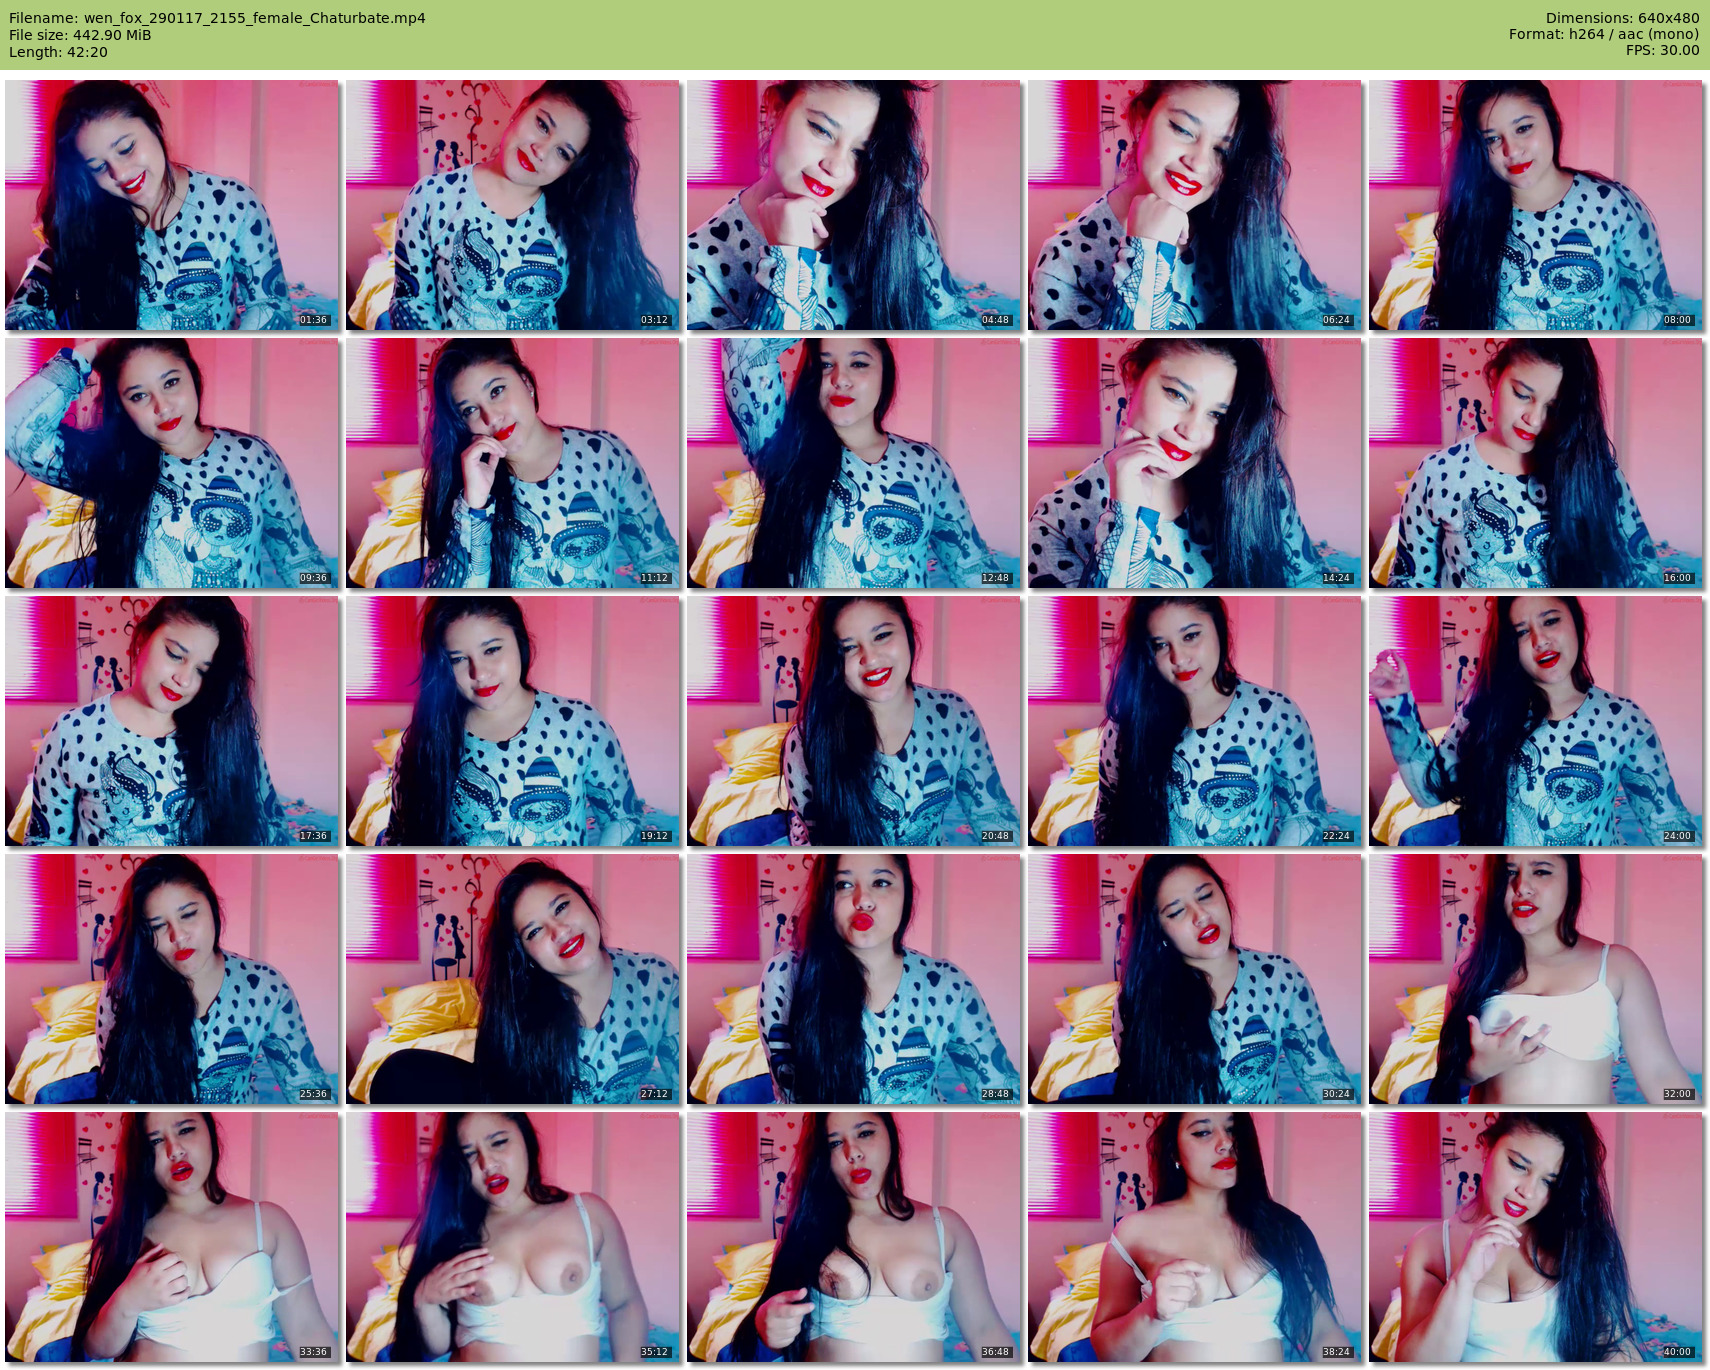This screenshot has height=1370, width=1710.
Task: Click the Dimensions 640x480 header text
Action: click(1622, 18)
